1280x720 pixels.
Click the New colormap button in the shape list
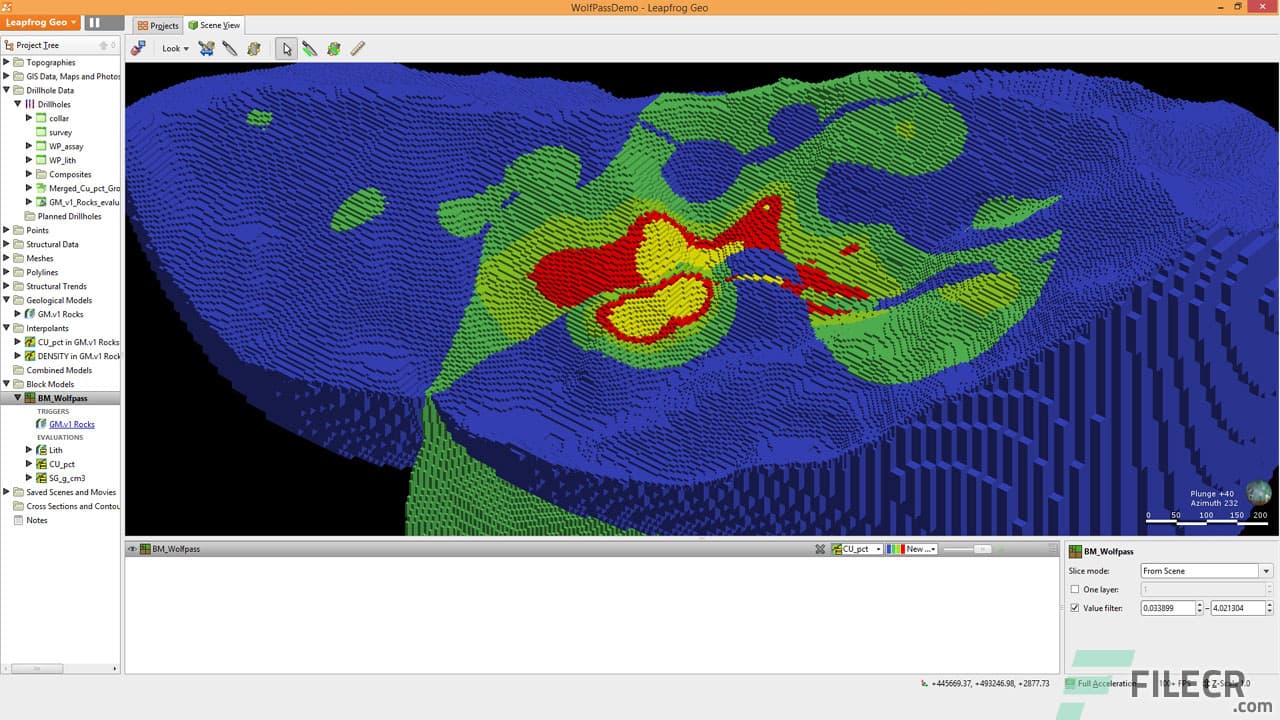(912, 548)
